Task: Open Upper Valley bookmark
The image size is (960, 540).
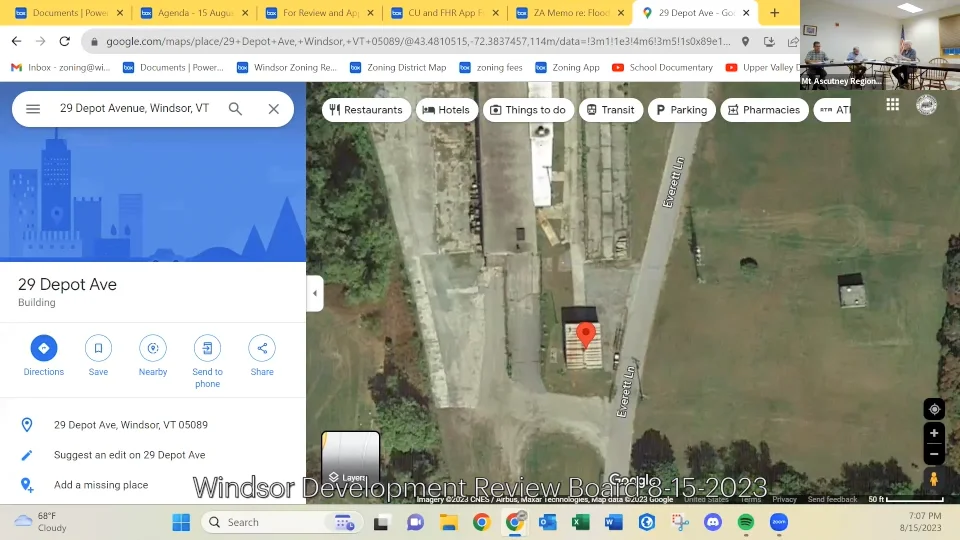Action: (762, 67)
